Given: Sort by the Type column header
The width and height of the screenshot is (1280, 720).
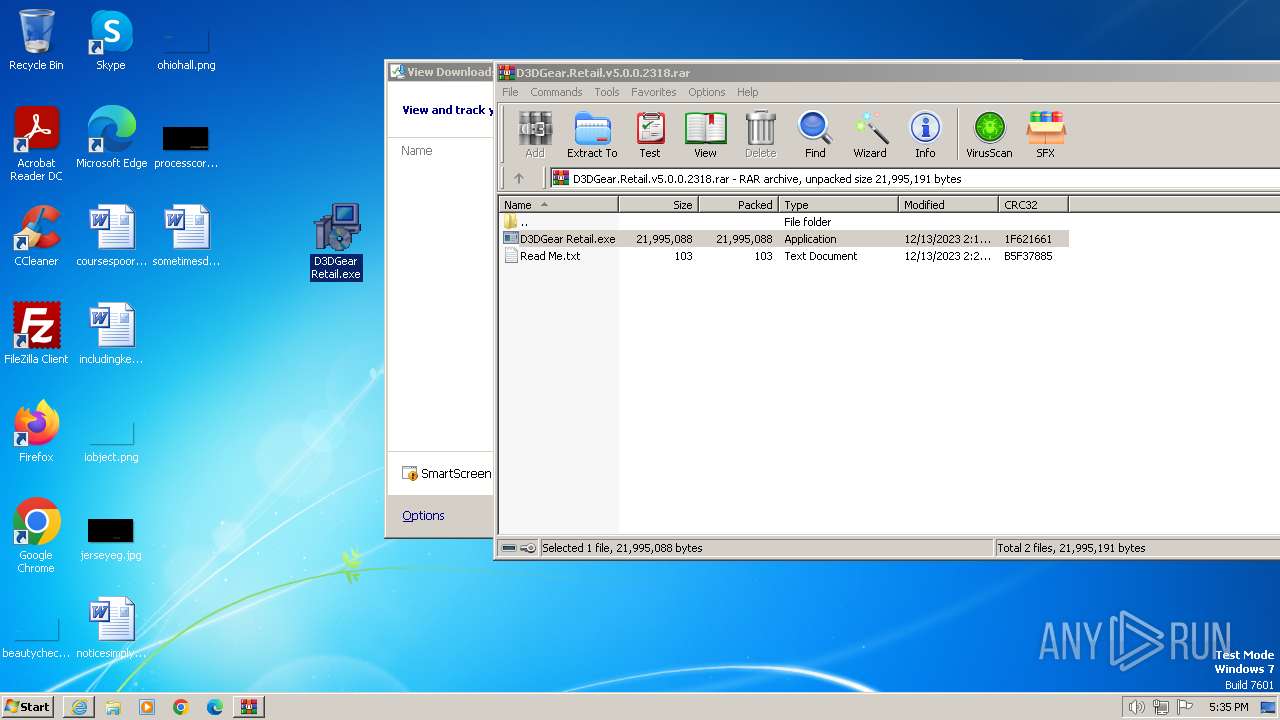Looking at the screenshot, I should tap(838, 204).
